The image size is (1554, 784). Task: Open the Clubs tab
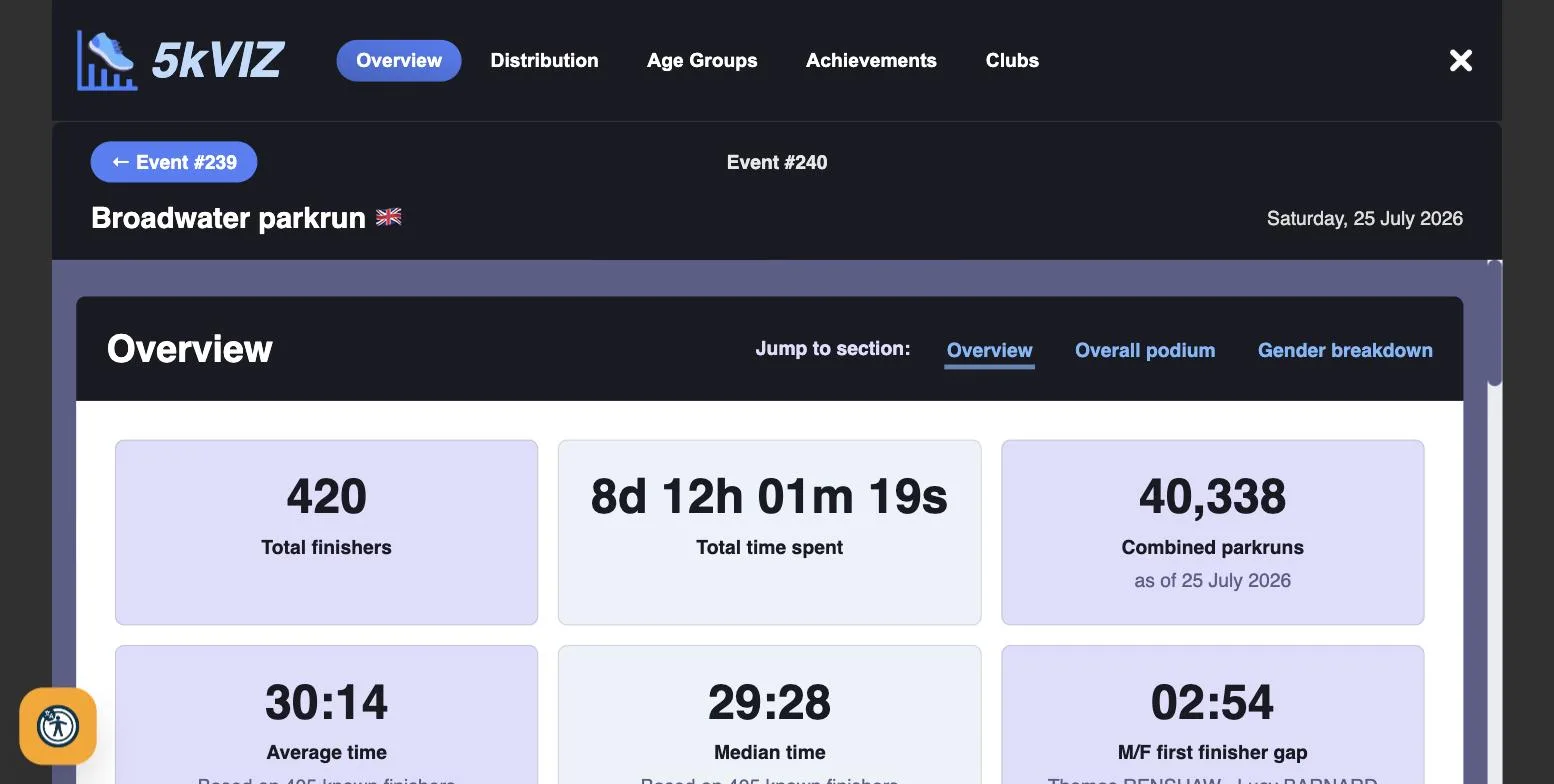click(1012, 61)
